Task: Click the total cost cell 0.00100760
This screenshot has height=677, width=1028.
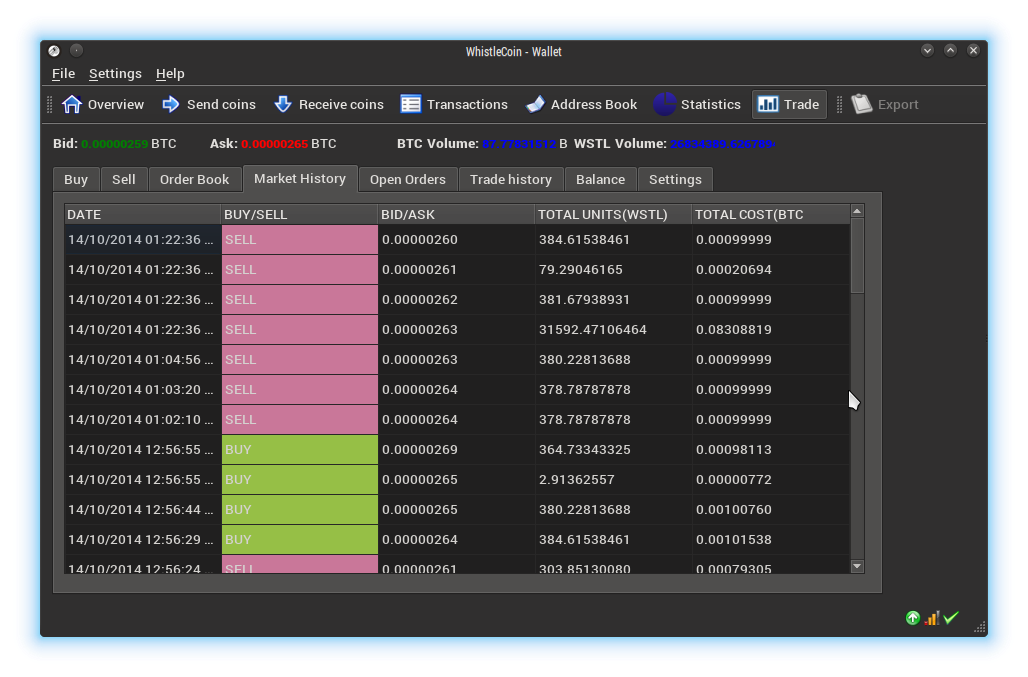Action: point(770,510)
